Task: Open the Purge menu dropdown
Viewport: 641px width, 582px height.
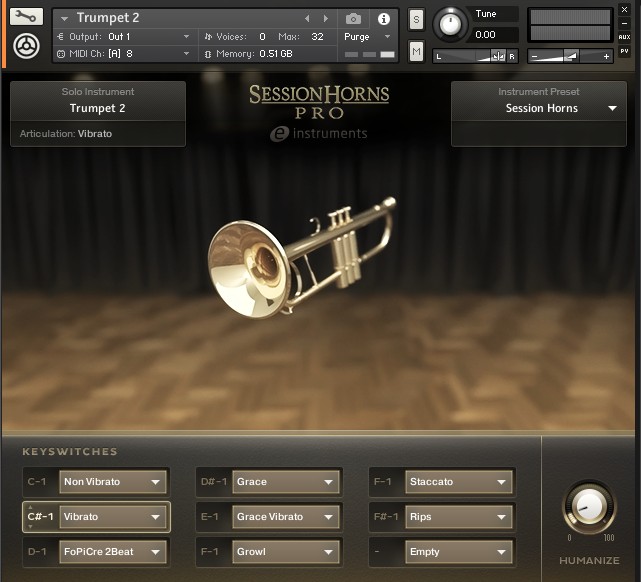Action: 387,37
